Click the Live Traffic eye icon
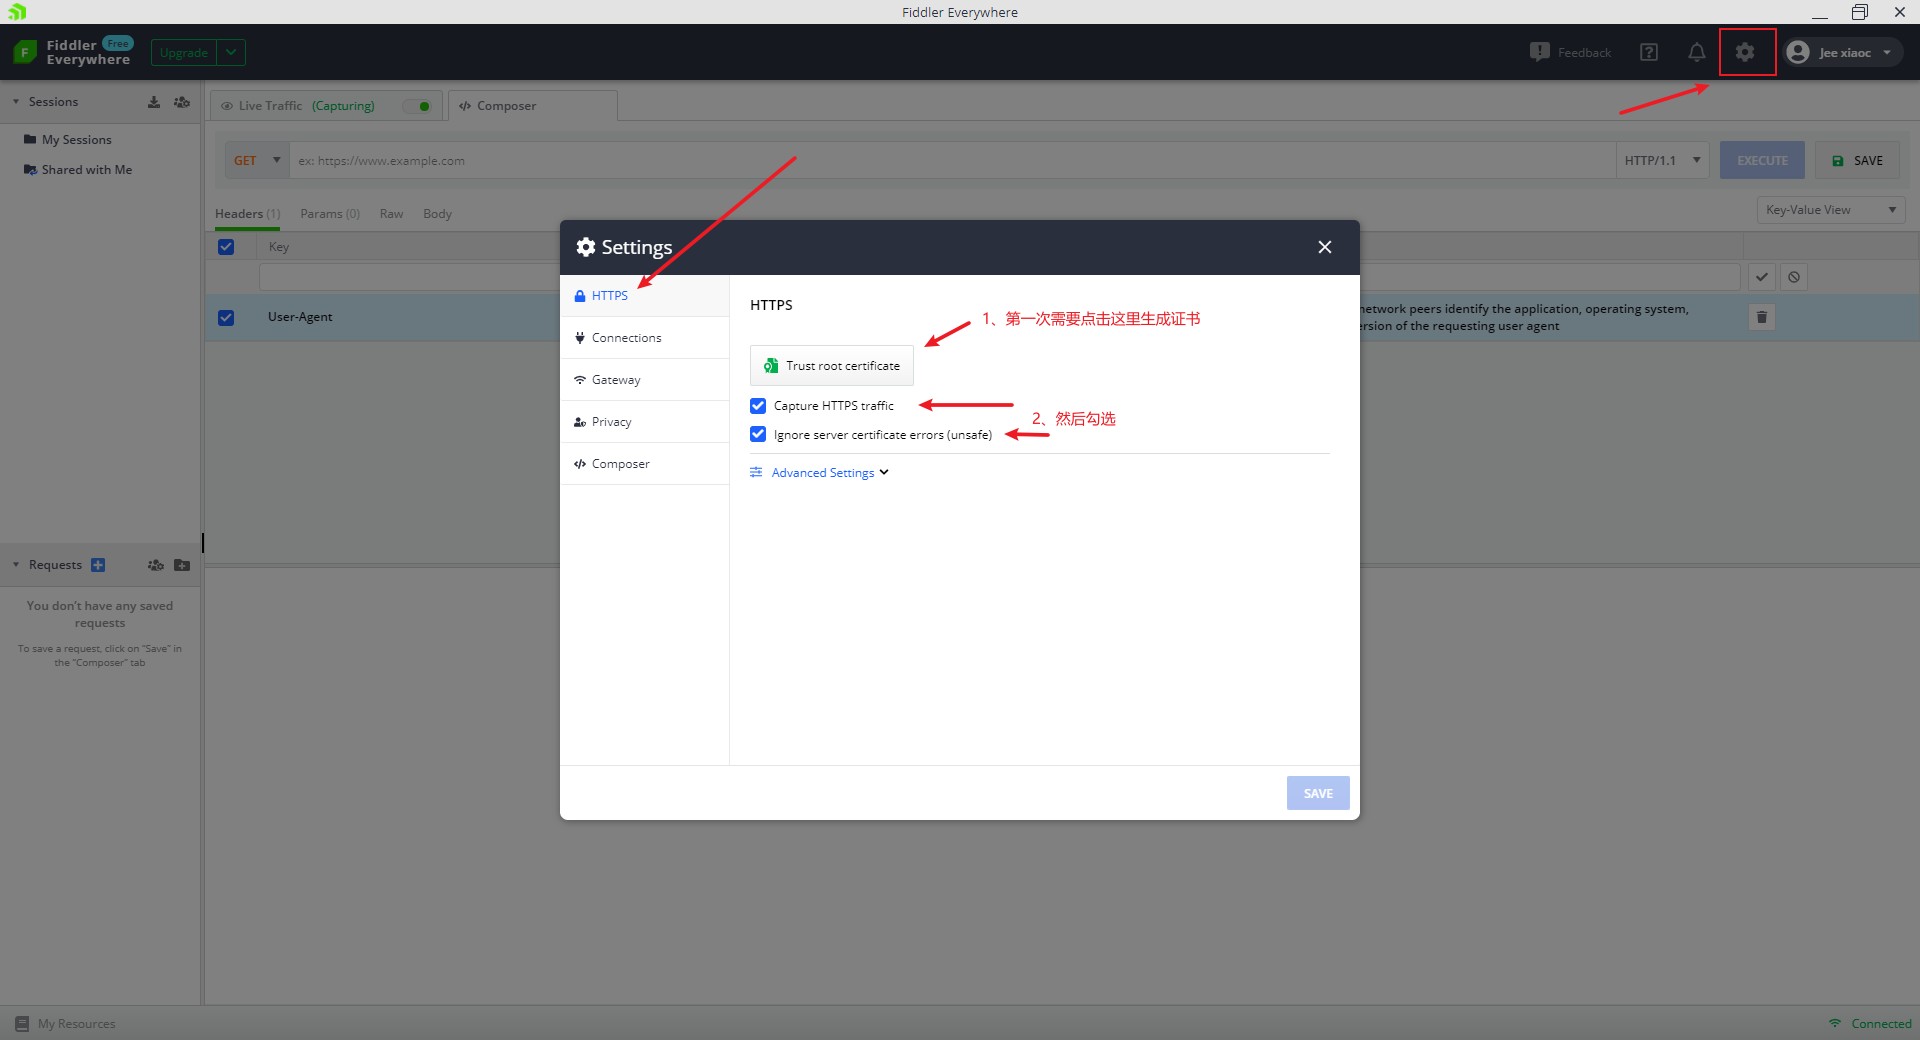1920x1040 pixels. 227,106
